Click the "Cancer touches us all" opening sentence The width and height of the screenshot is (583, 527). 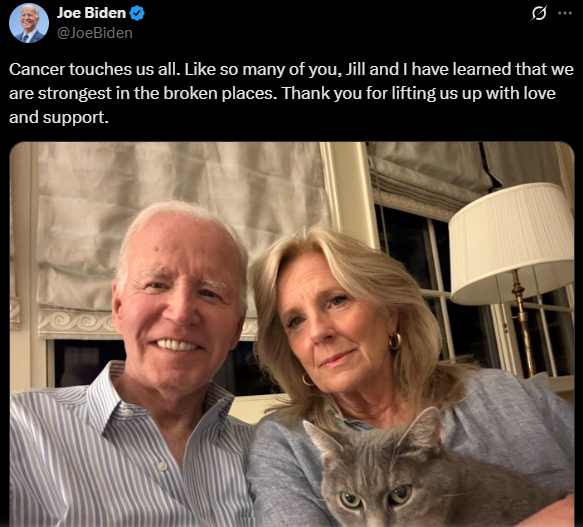[x=95, y=69]
